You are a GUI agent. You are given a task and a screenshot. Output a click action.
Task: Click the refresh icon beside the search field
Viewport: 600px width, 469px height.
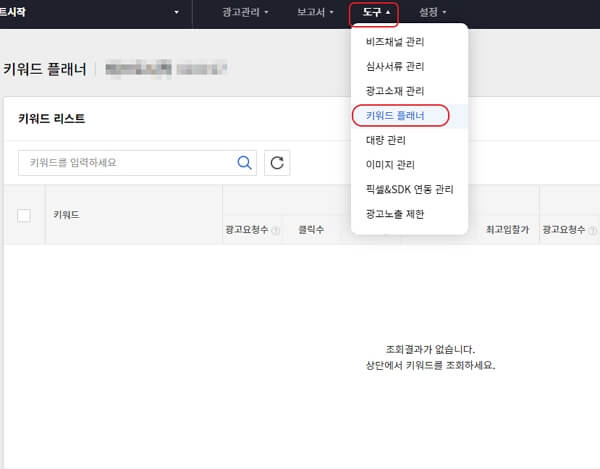coord(277,163)
